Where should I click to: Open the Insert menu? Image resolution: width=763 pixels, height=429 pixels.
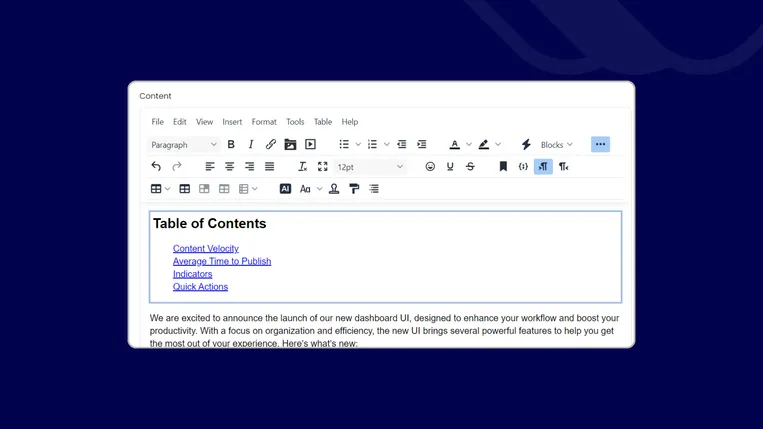pyautogui.click(x=232, y=122)
